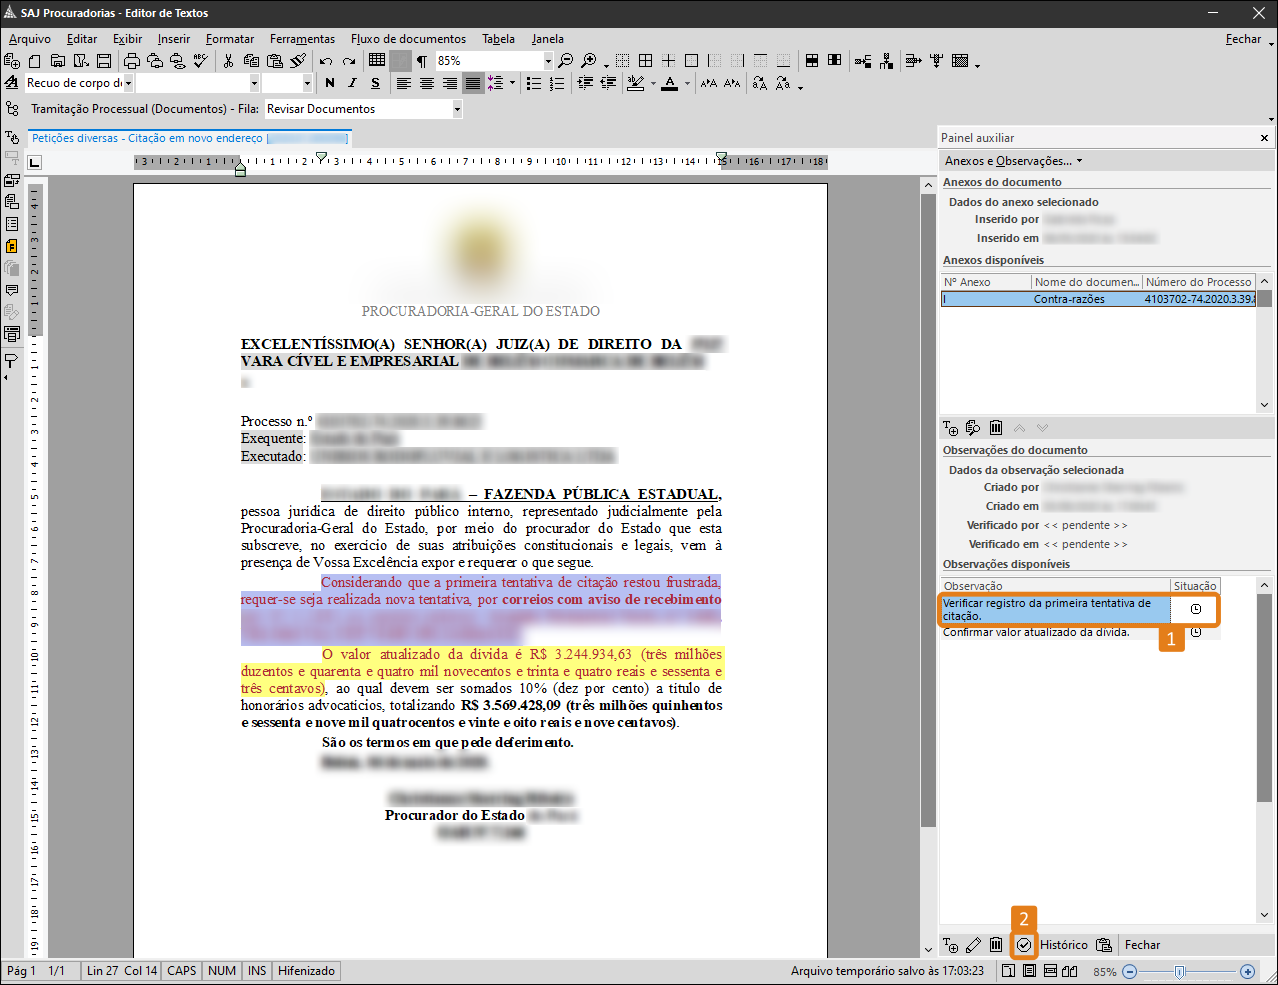Open the 'Fluxo de documentos' menu

point(408,39)
